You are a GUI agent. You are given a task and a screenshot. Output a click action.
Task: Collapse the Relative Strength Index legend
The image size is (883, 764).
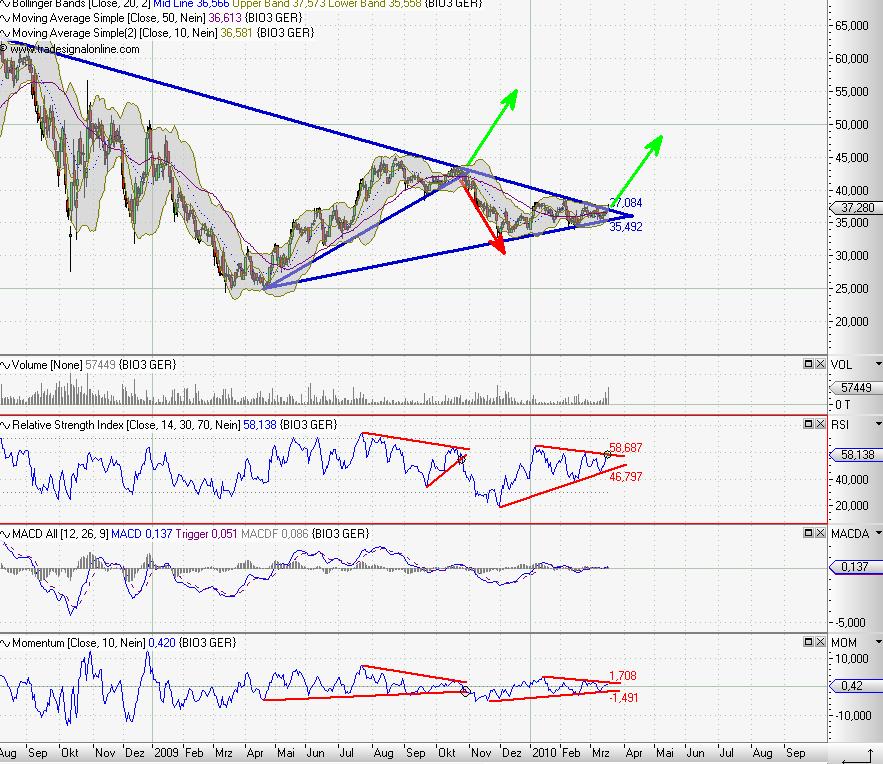[x=5, y=425]
